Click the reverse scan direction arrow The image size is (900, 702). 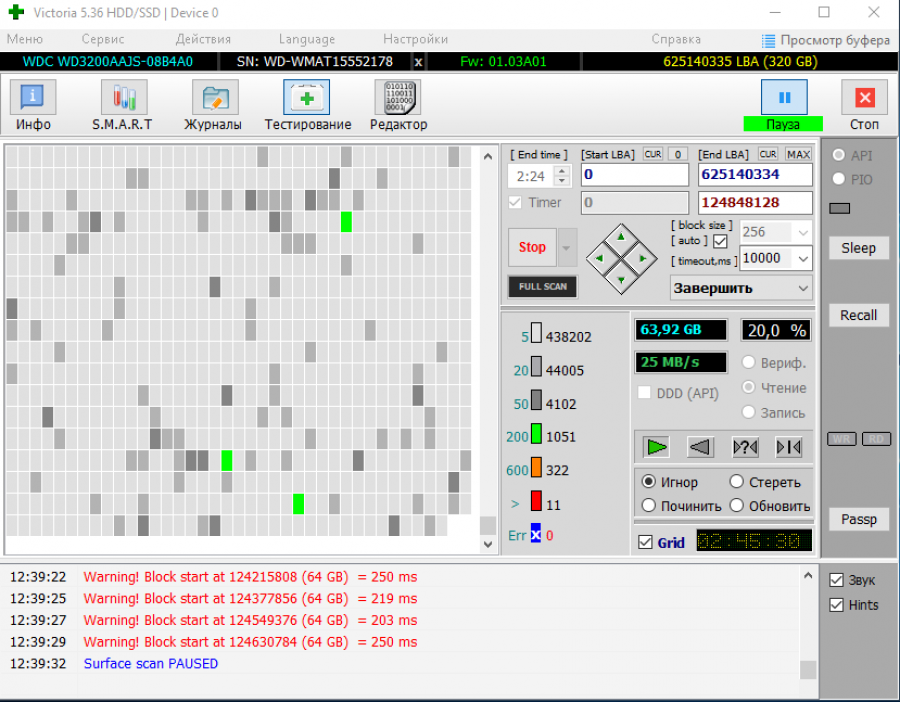(x=701, y=447)
